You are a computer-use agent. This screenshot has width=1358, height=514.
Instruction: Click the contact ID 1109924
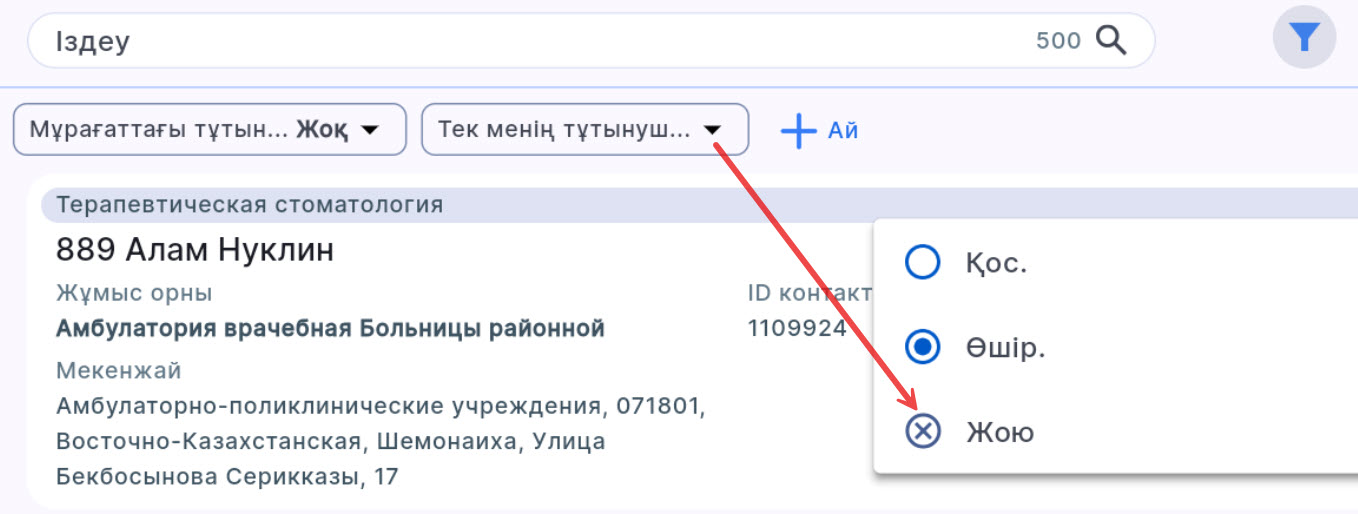click(797, 328)
